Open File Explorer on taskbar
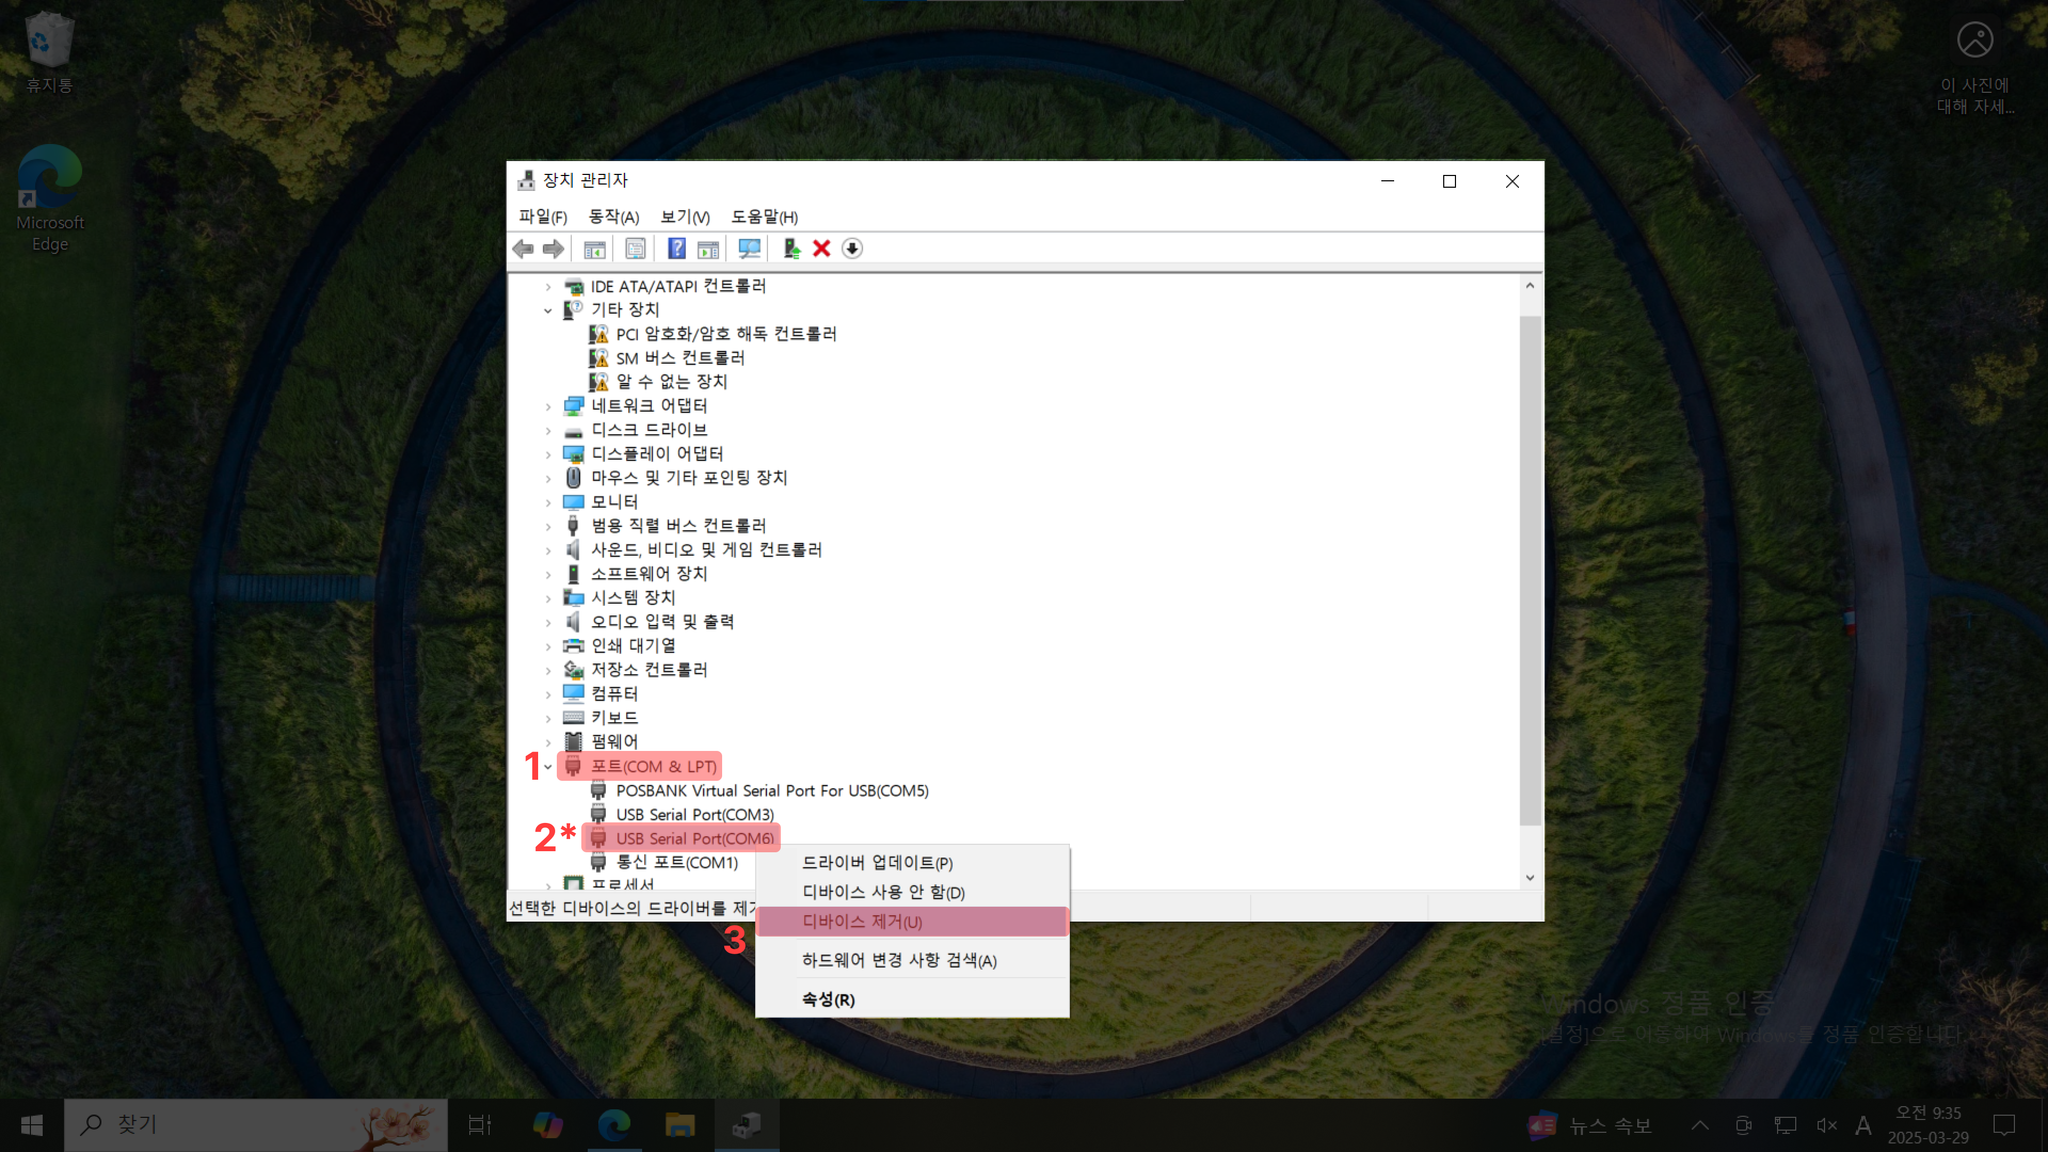This screenshot has height=1152, width=2048. point(680,1125)
